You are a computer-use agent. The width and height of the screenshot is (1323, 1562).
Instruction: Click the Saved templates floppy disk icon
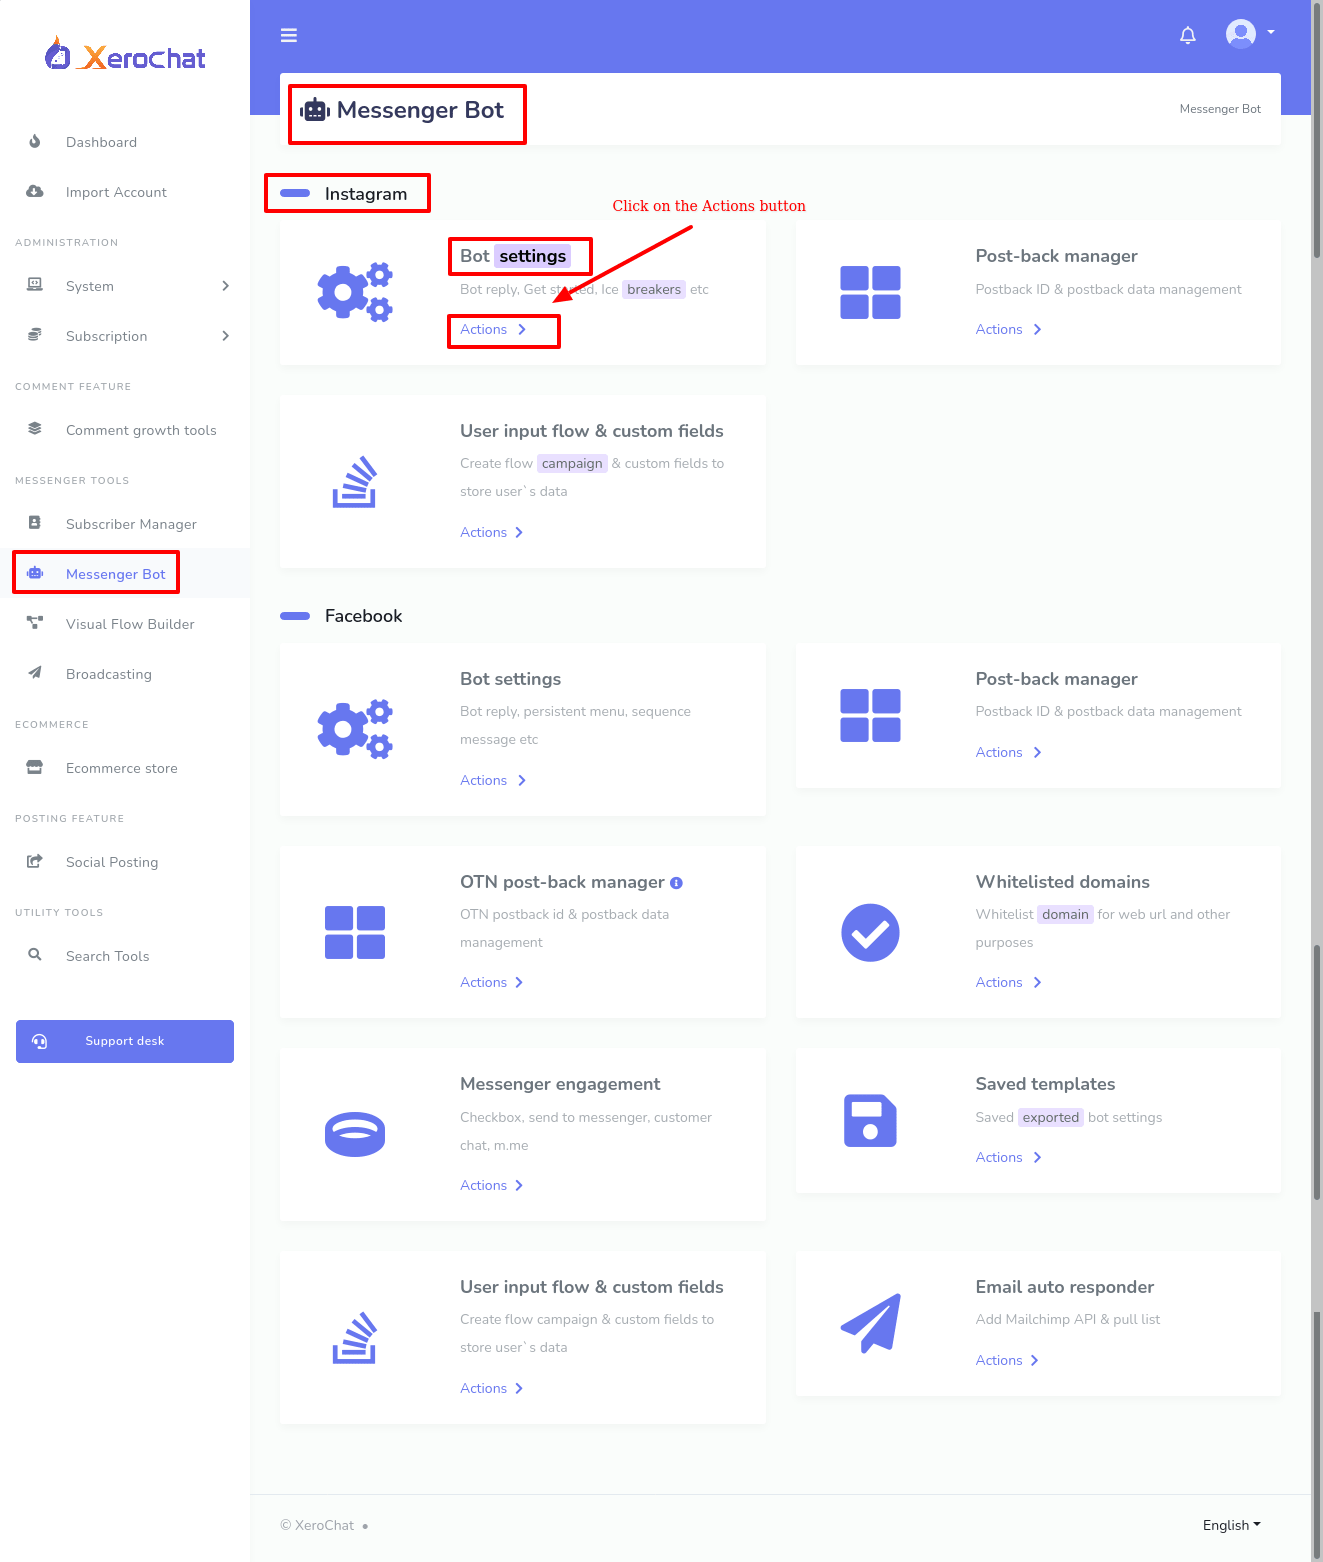(x=871, y=1120)
